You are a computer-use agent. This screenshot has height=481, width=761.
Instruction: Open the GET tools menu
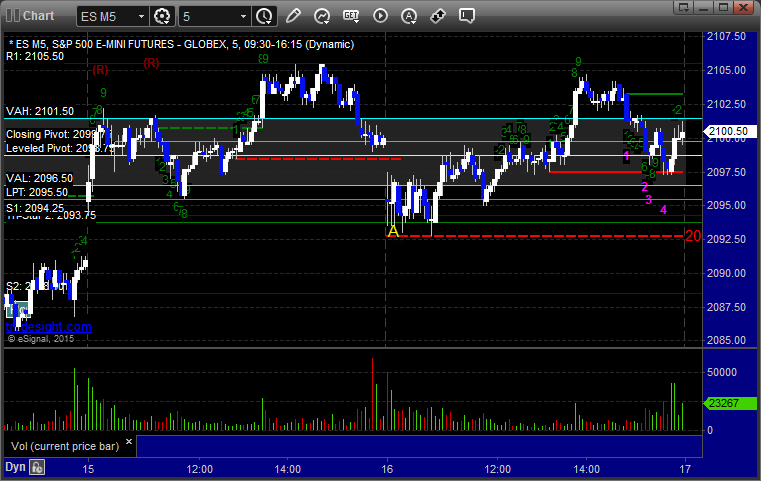(x=351, y=16)
